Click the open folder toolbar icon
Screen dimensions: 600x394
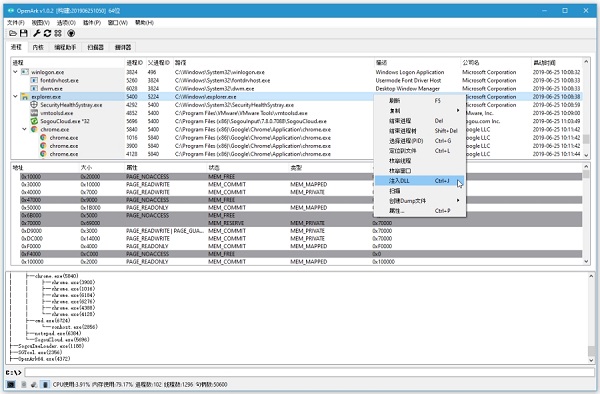click(x=13, y=33)
